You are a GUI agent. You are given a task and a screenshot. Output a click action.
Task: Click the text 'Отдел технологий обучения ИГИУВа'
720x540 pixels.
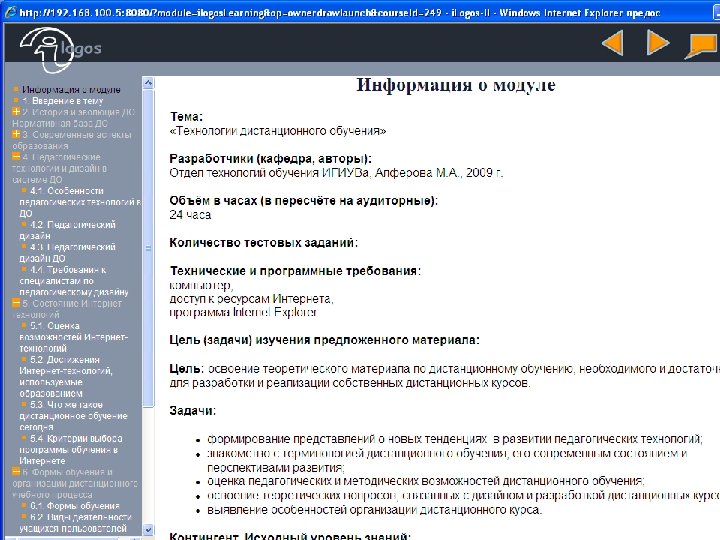(269, 173)
